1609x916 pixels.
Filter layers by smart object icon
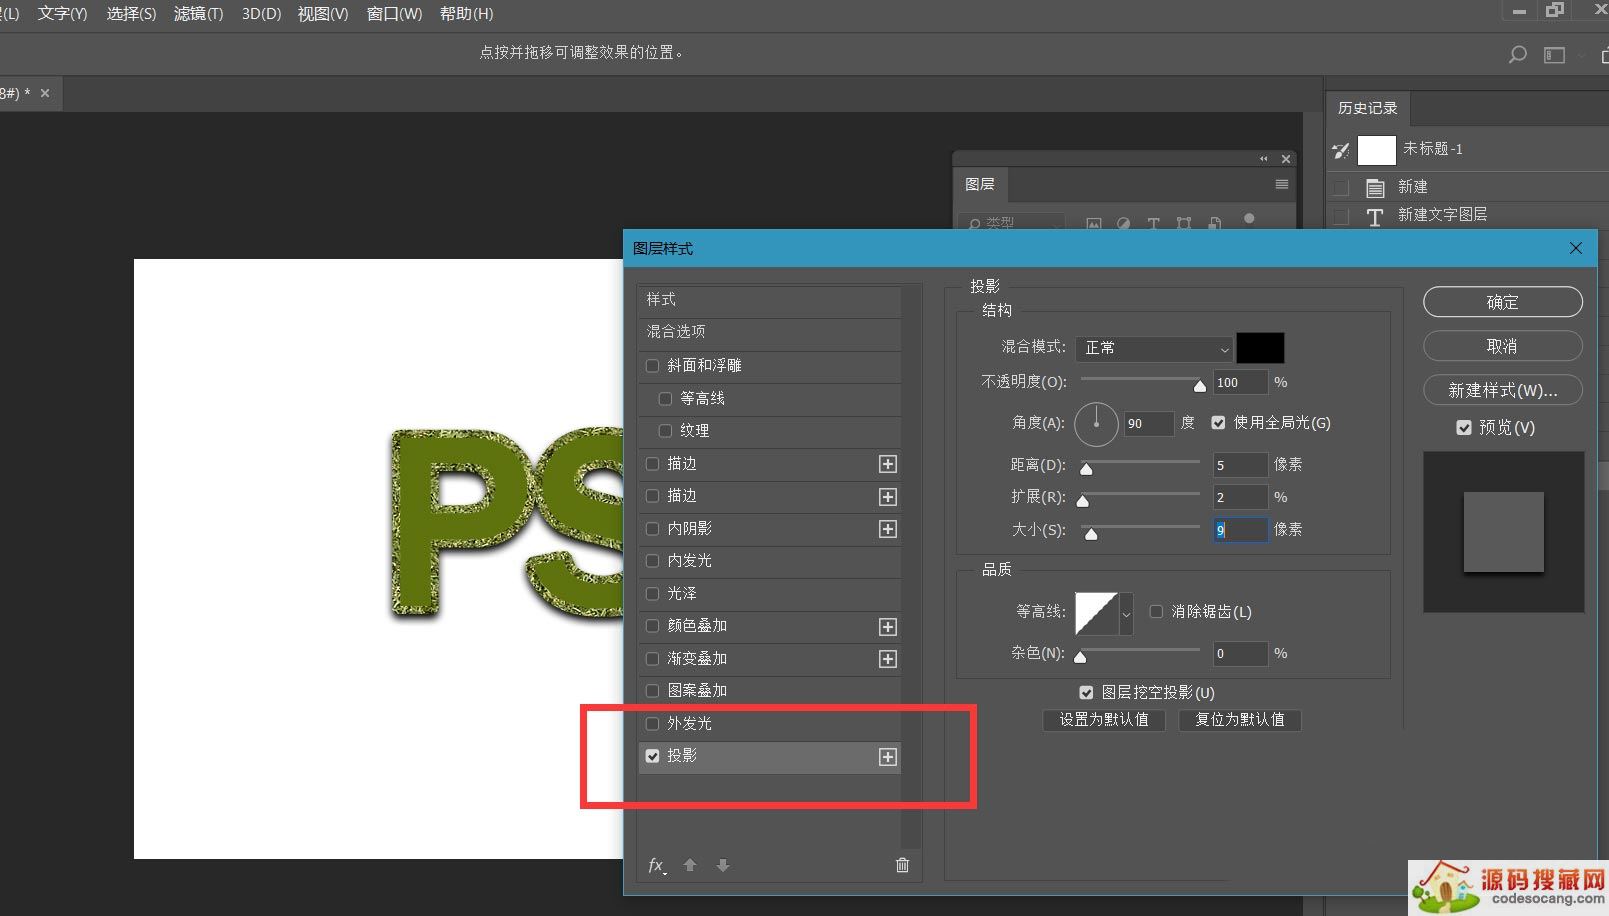point(1214,224)
